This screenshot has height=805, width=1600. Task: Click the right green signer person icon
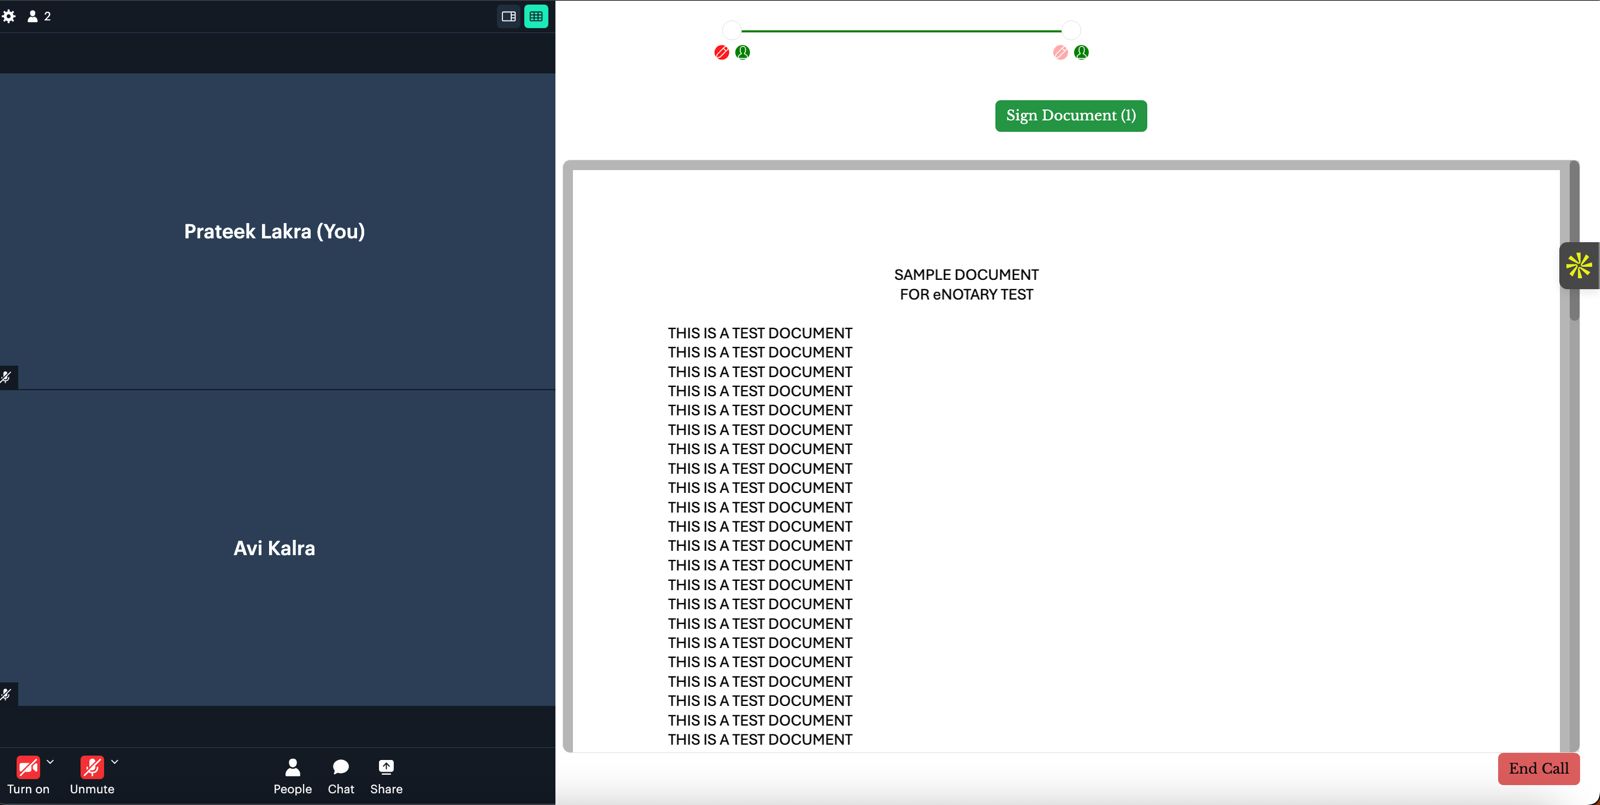1082,52
